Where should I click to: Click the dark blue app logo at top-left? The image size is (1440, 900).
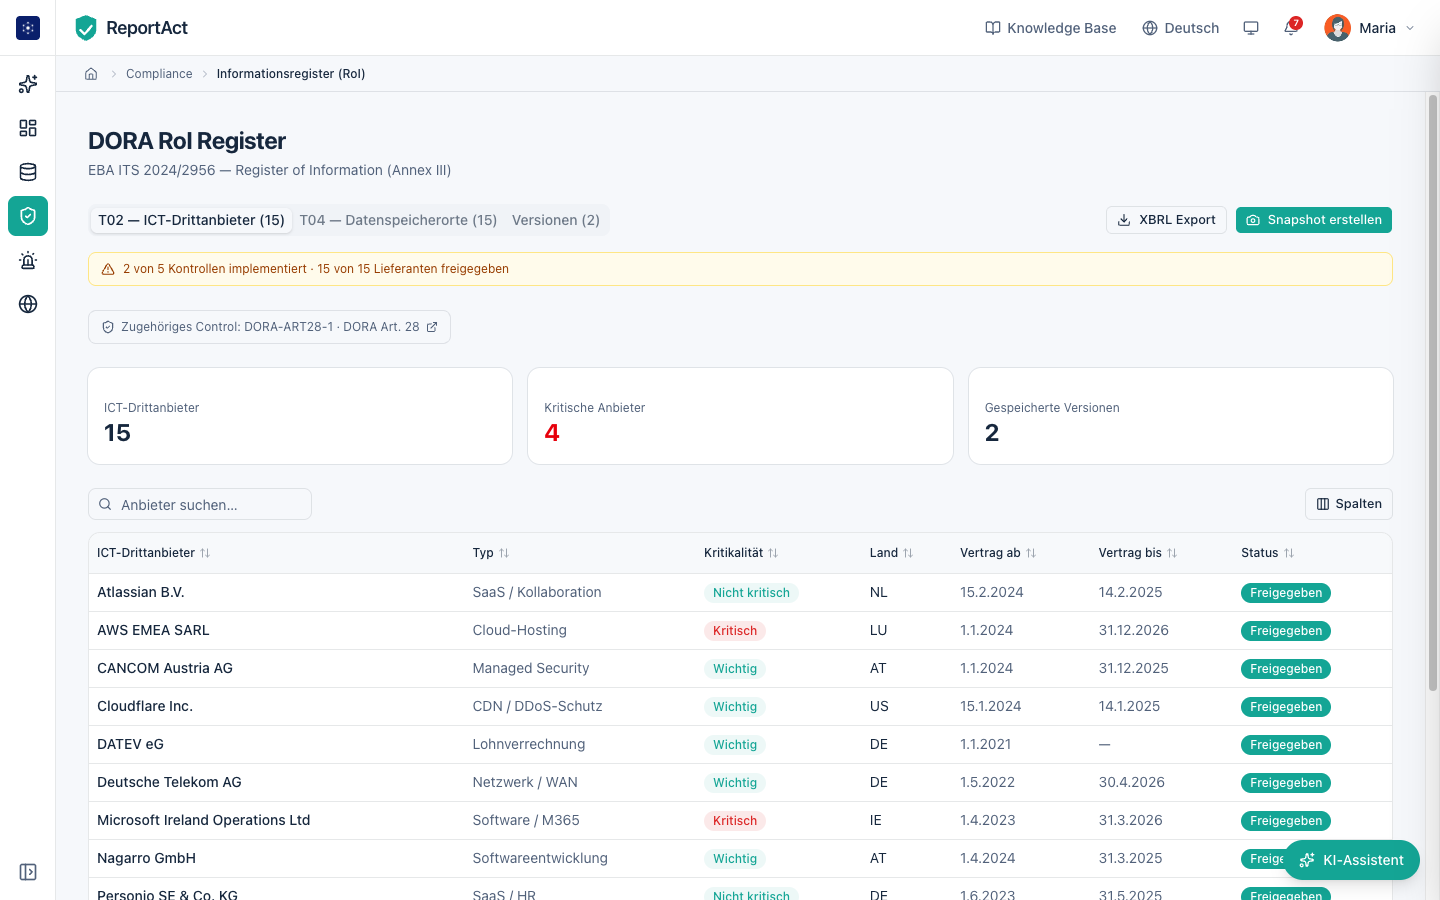coord(28,28)
